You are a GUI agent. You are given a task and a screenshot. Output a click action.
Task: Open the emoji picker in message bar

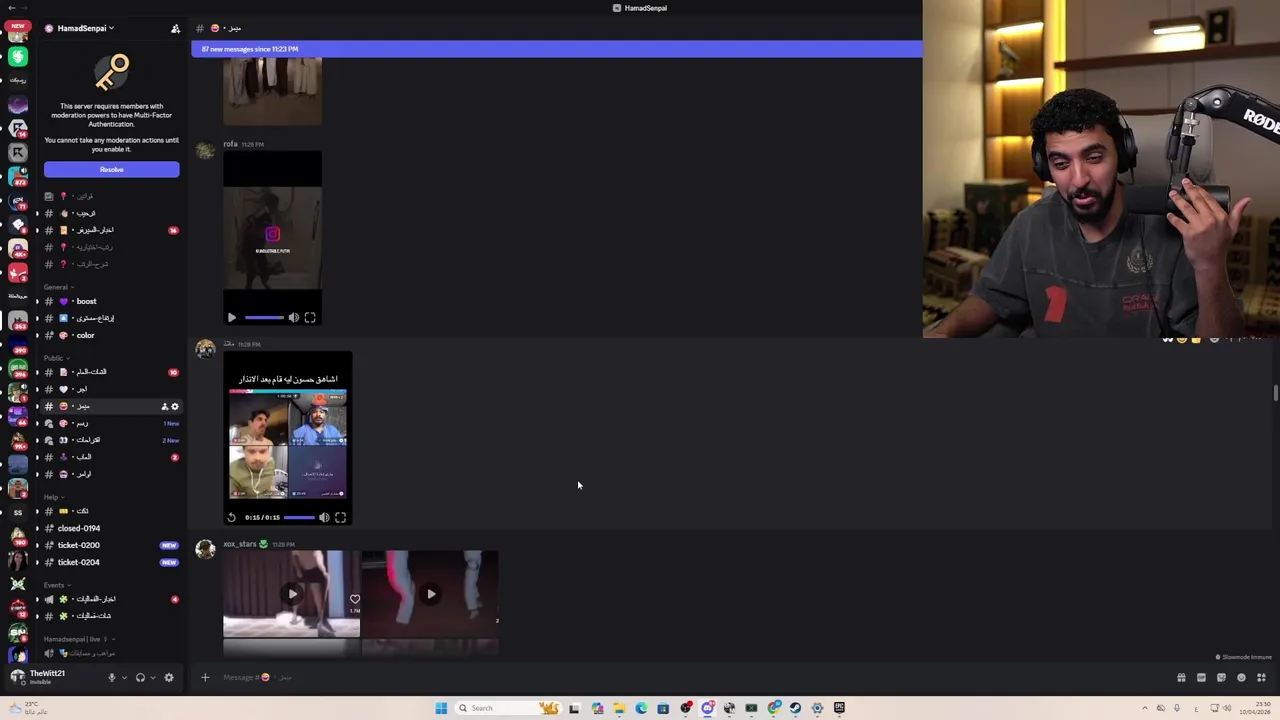point(1241,678)
